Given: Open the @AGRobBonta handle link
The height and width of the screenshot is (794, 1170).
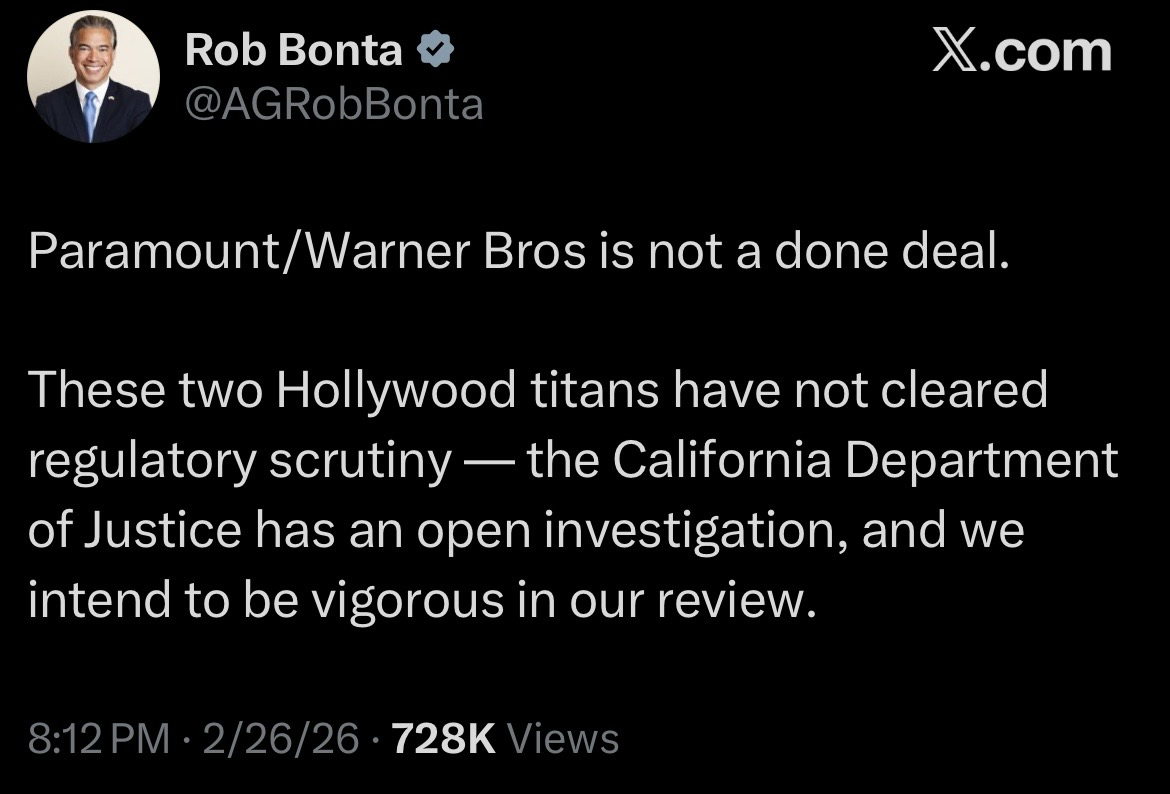Looking at the screenshot, I should 334,103.
